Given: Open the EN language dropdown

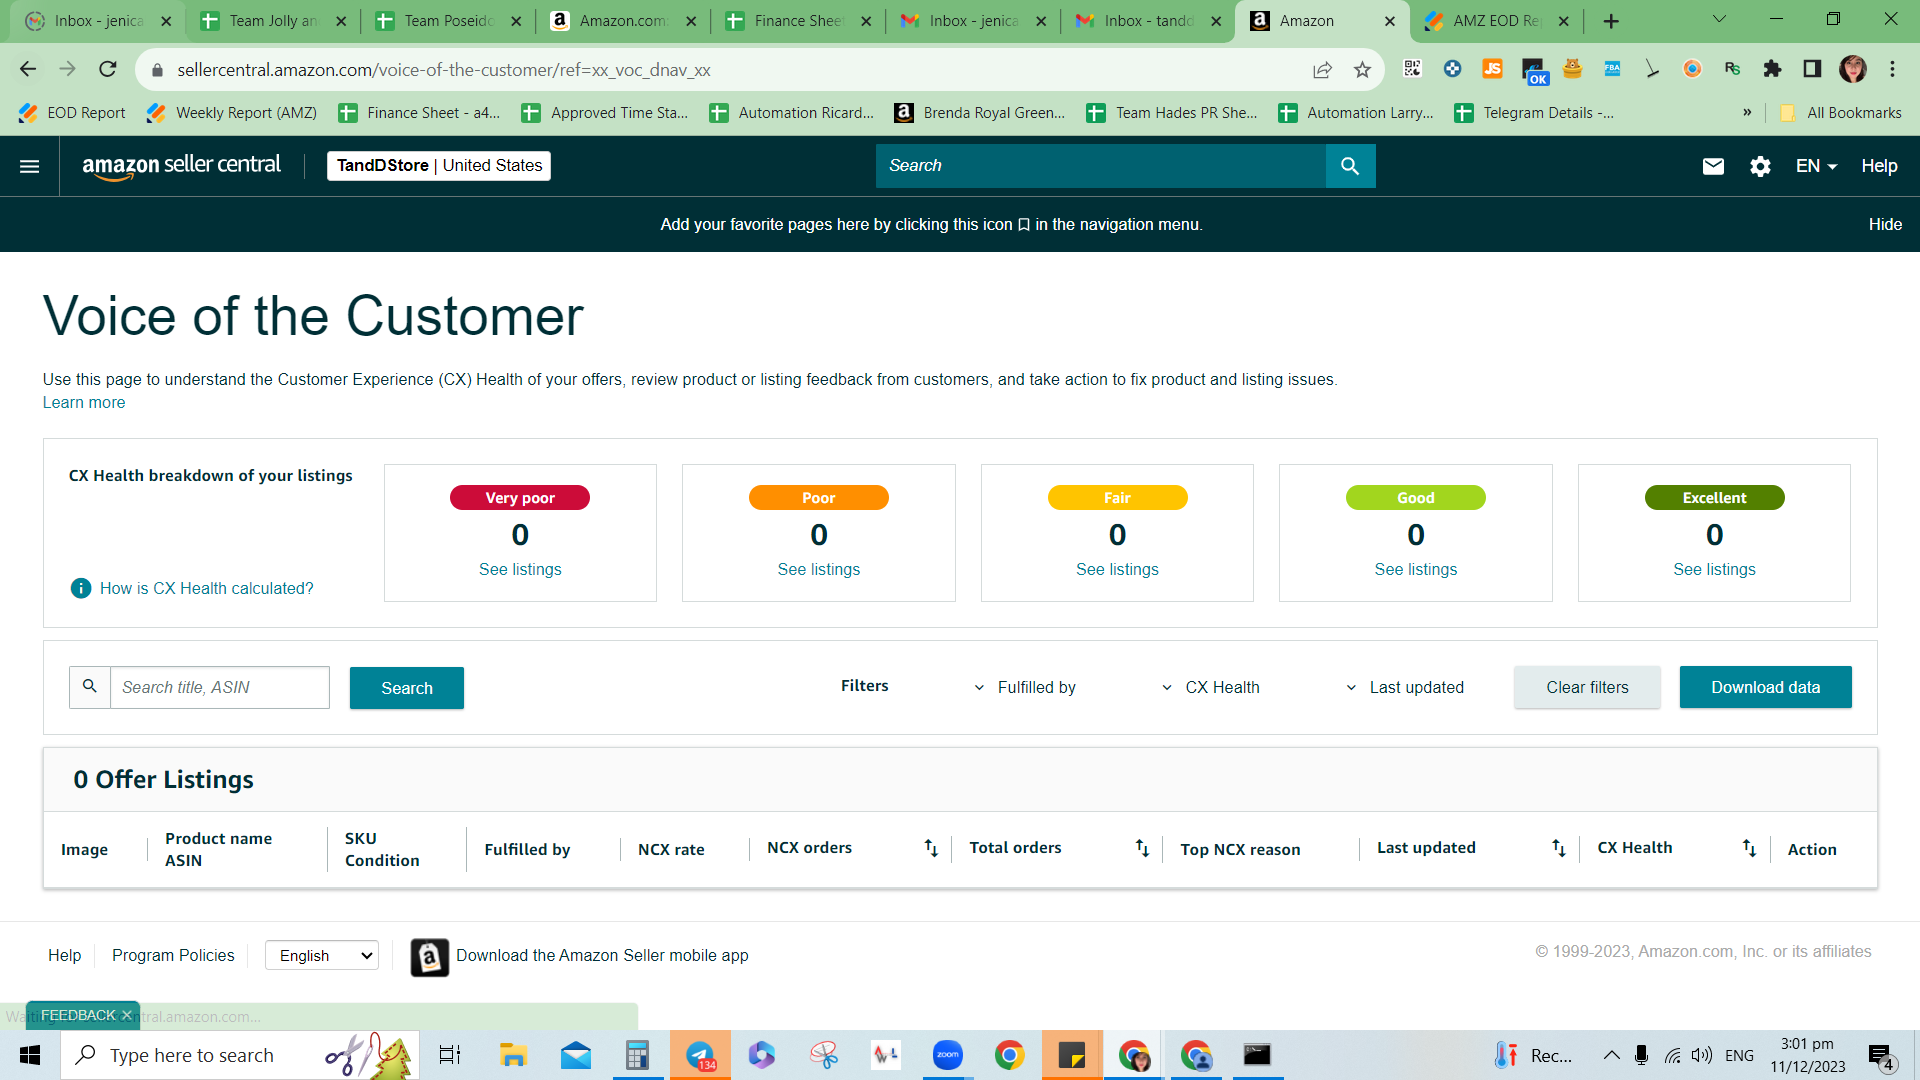Looking at the screenshot, I should point(1816,166).
